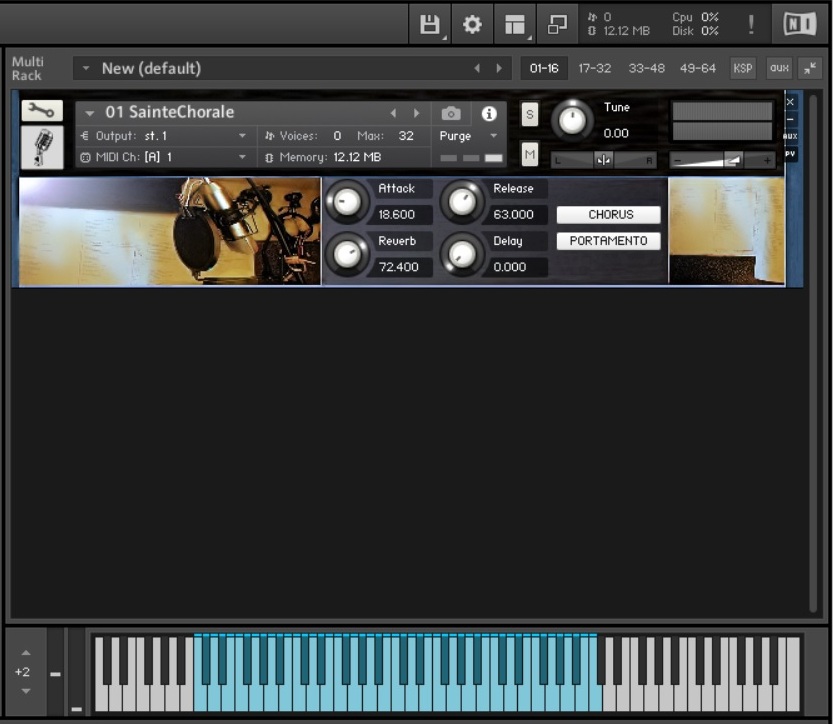This screenshot has height=724, width=833.
Task: Click the Max voices value 32
Action: 406,136
